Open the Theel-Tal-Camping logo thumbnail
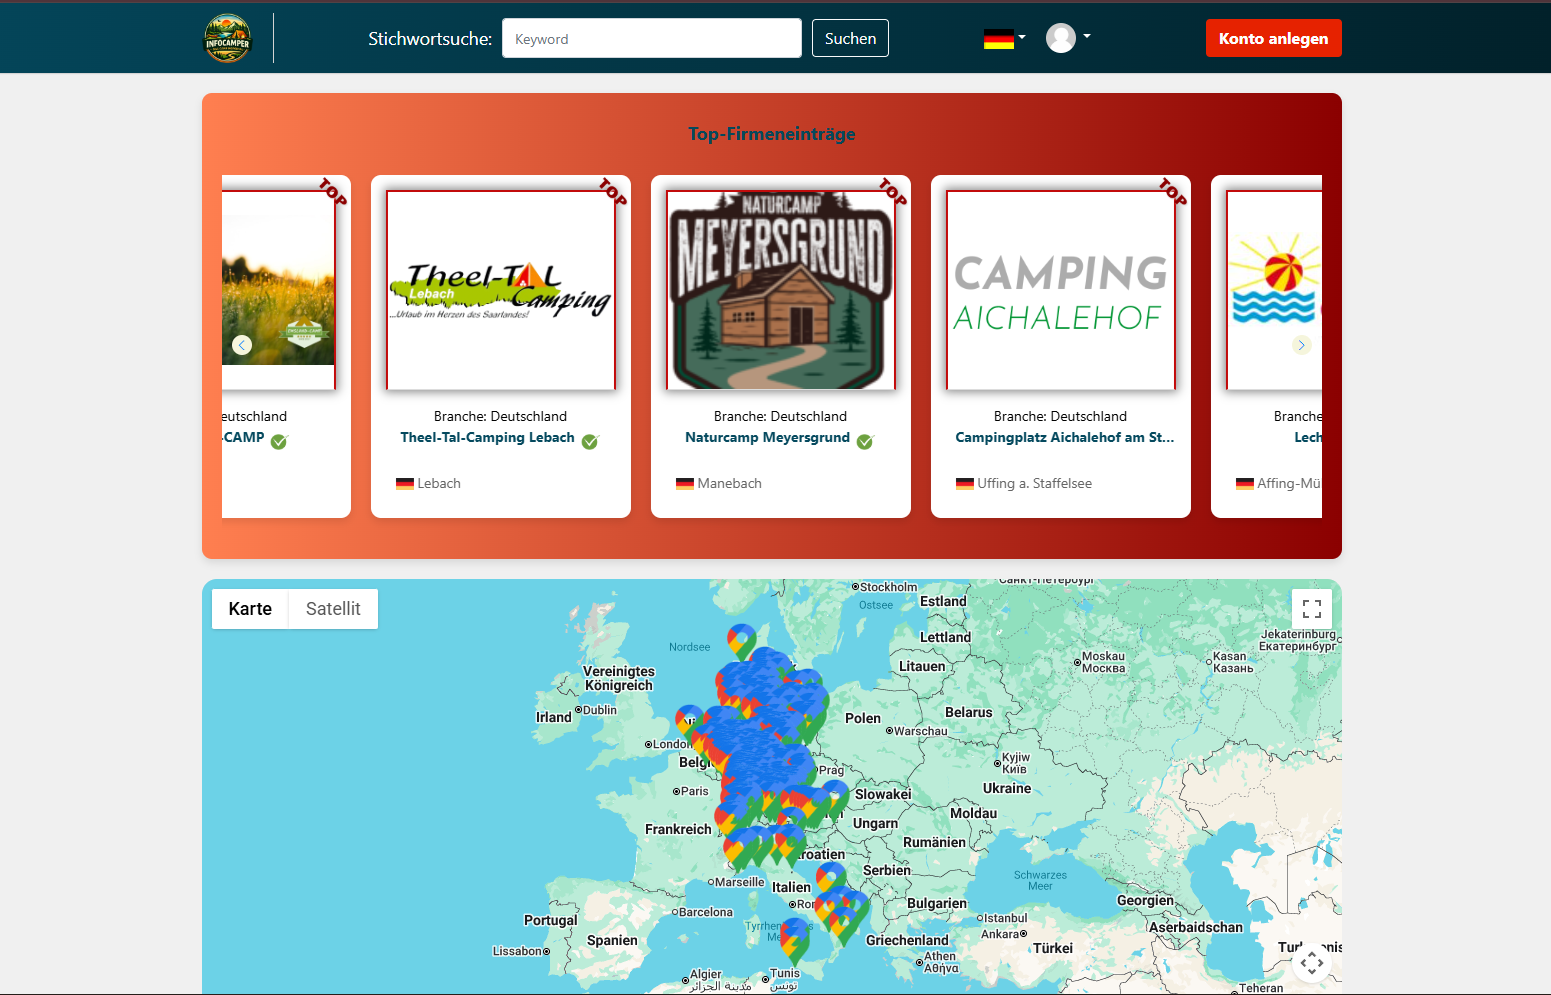Screen dimensions: 1551x995 click(501, 290)
